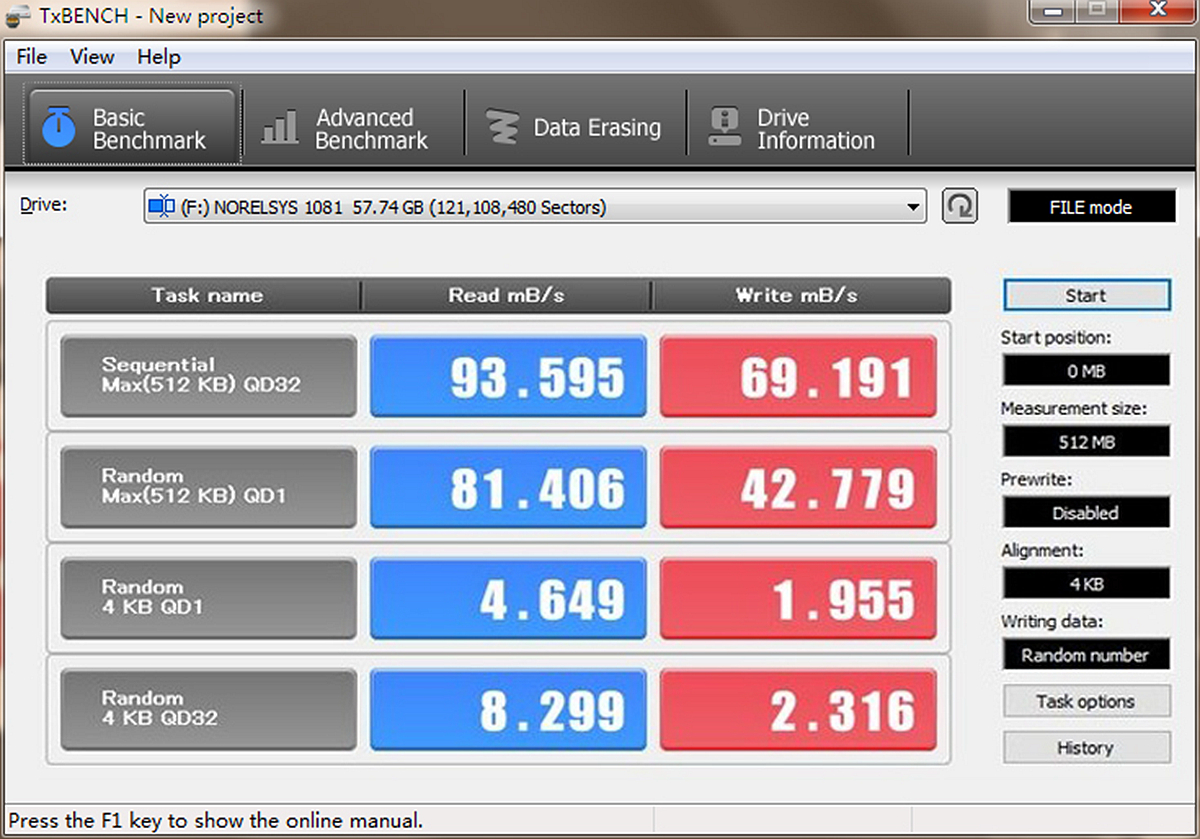The width and height of the screenshot is (1200, 839).
Task: Click Start position 0 MB field
Action: point(1086,370)
